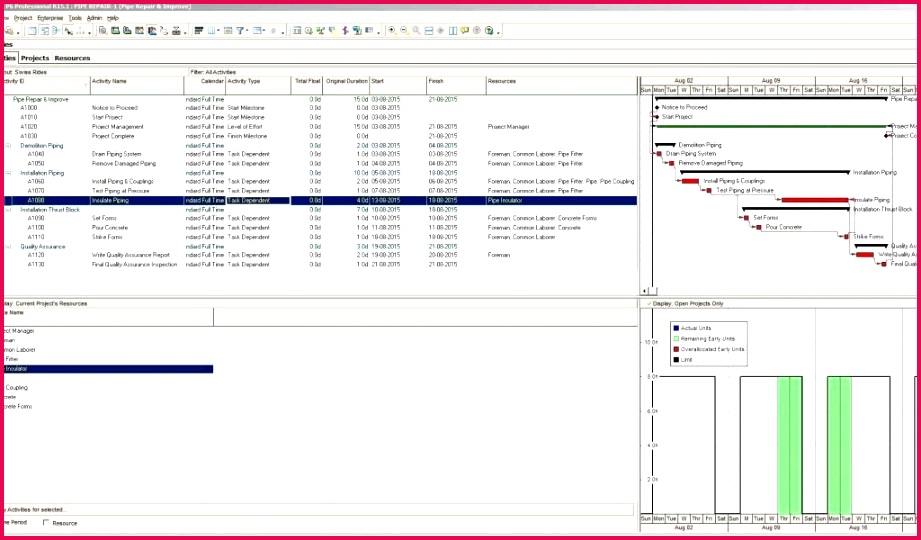Click the Remaining Early Units green swatch
Viewport: 921px width, 540px height.
(677, 339)
